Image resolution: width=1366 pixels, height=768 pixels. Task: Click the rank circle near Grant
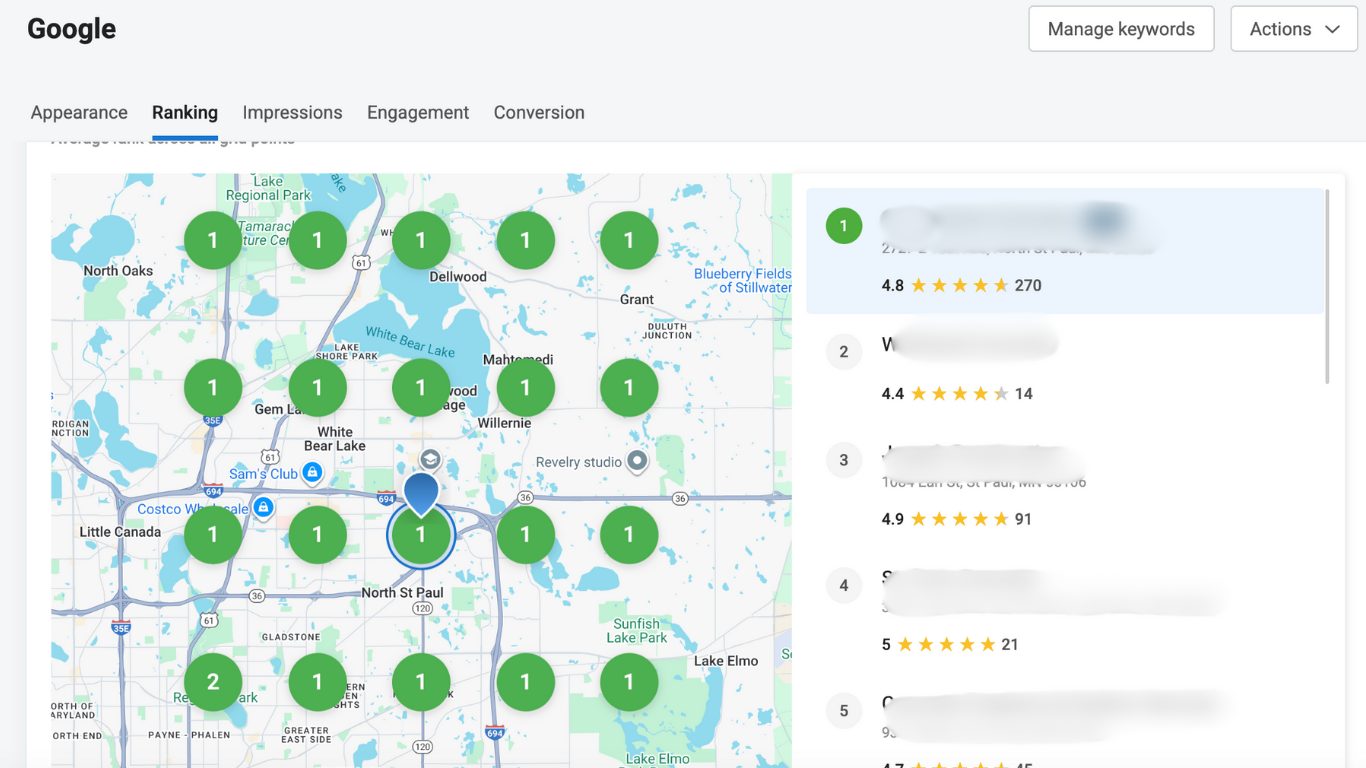[x=629, y=240]
